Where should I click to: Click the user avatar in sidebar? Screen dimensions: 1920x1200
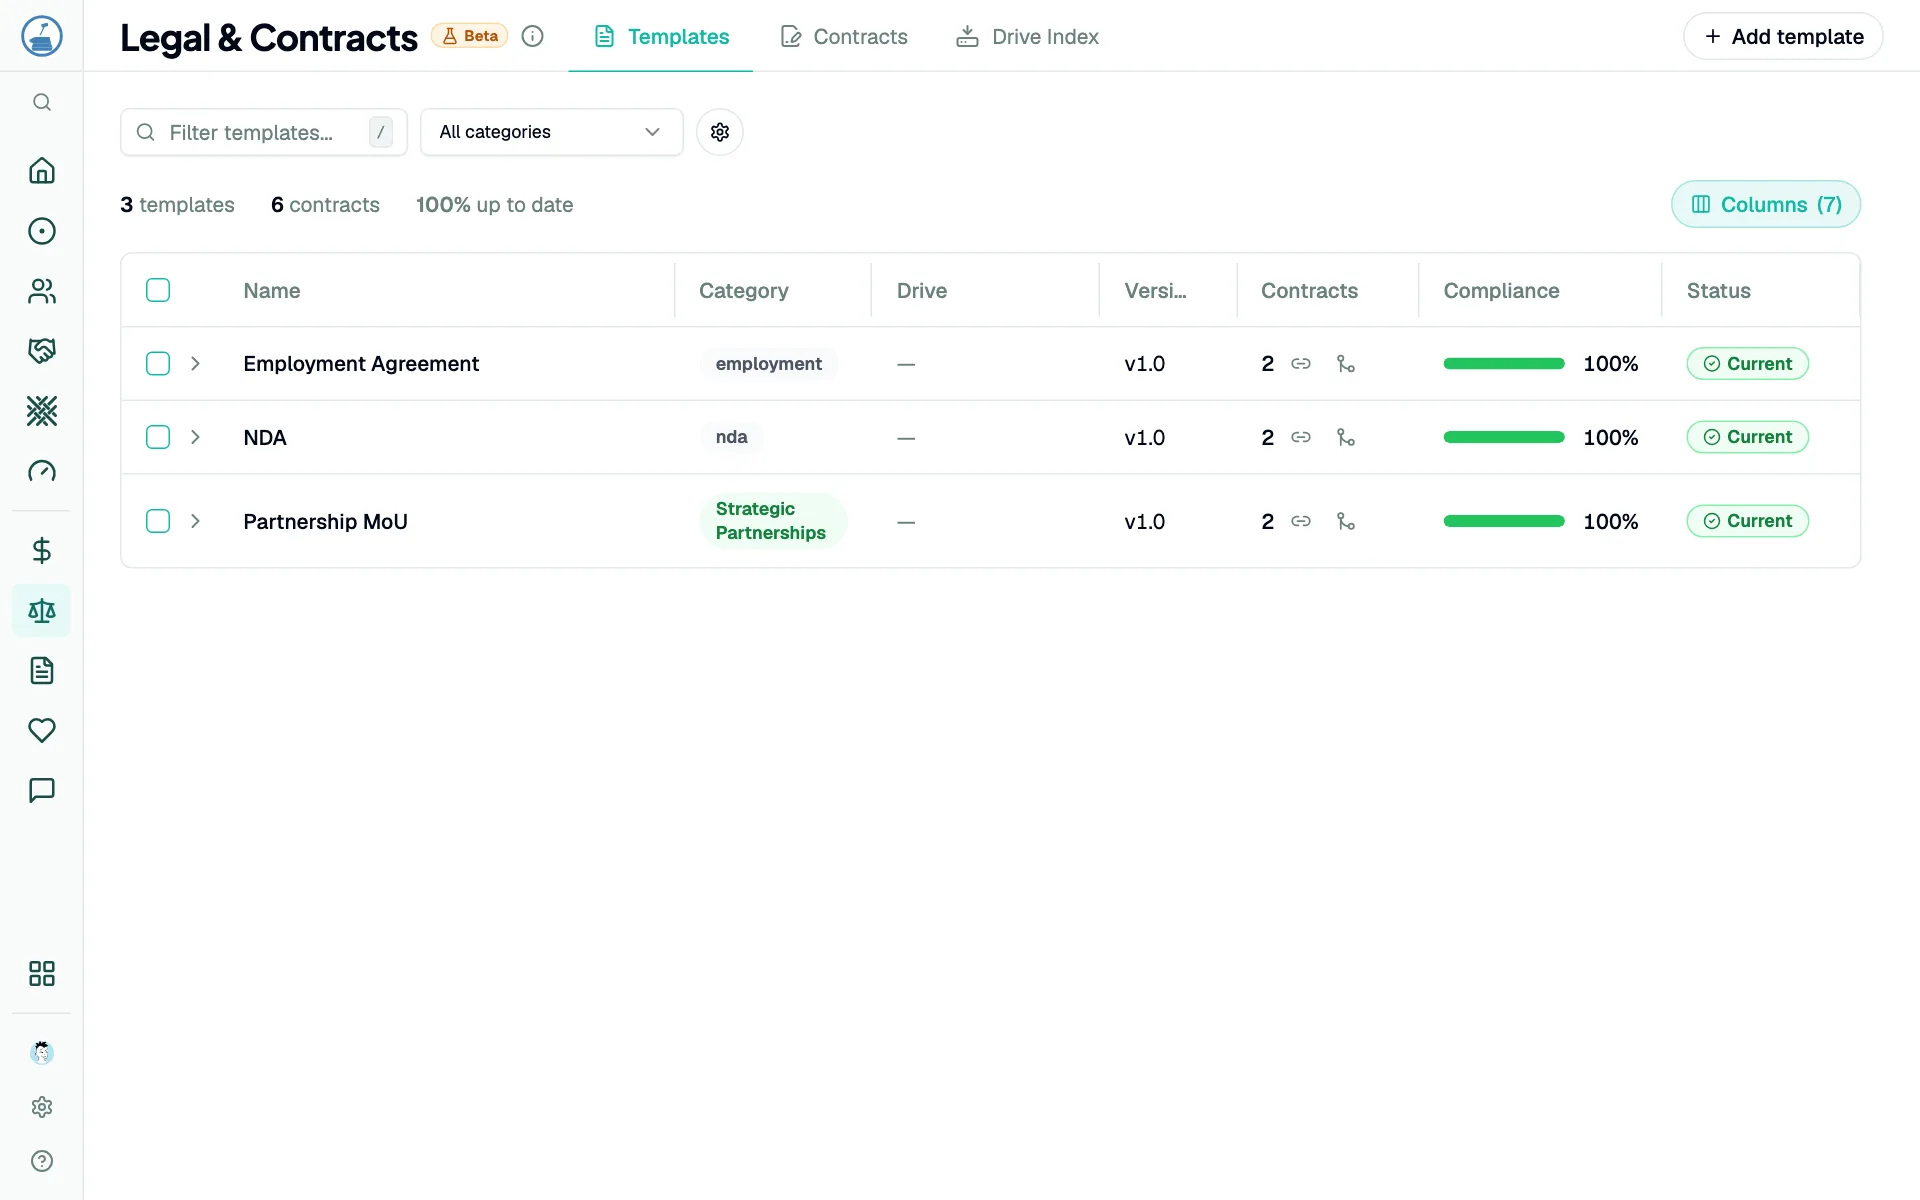coord(41,1052)
